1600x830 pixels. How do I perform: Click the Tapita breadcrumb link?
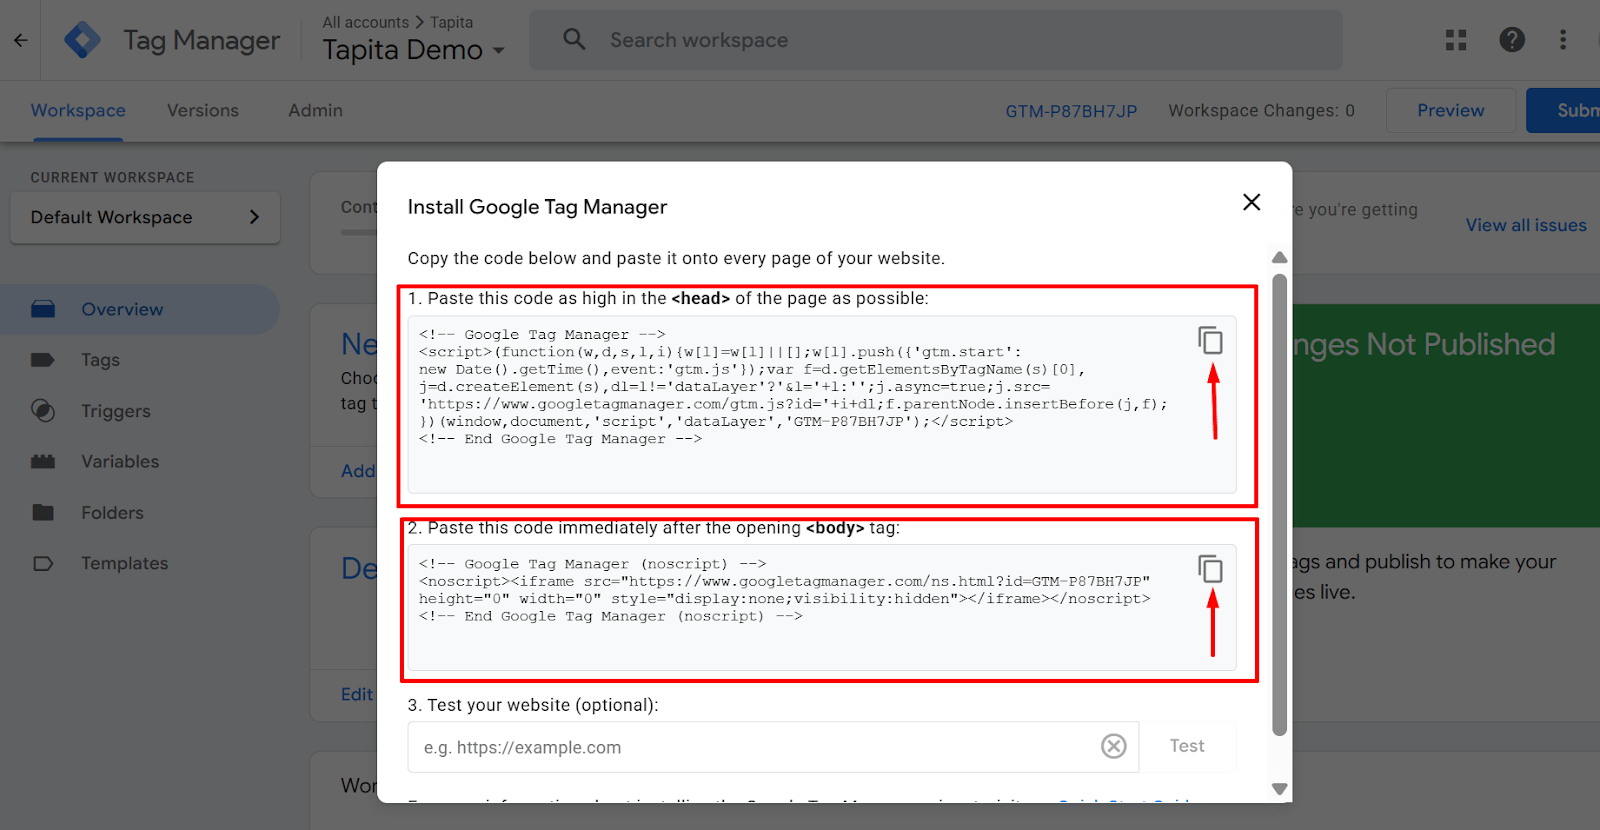coord(451,22)
